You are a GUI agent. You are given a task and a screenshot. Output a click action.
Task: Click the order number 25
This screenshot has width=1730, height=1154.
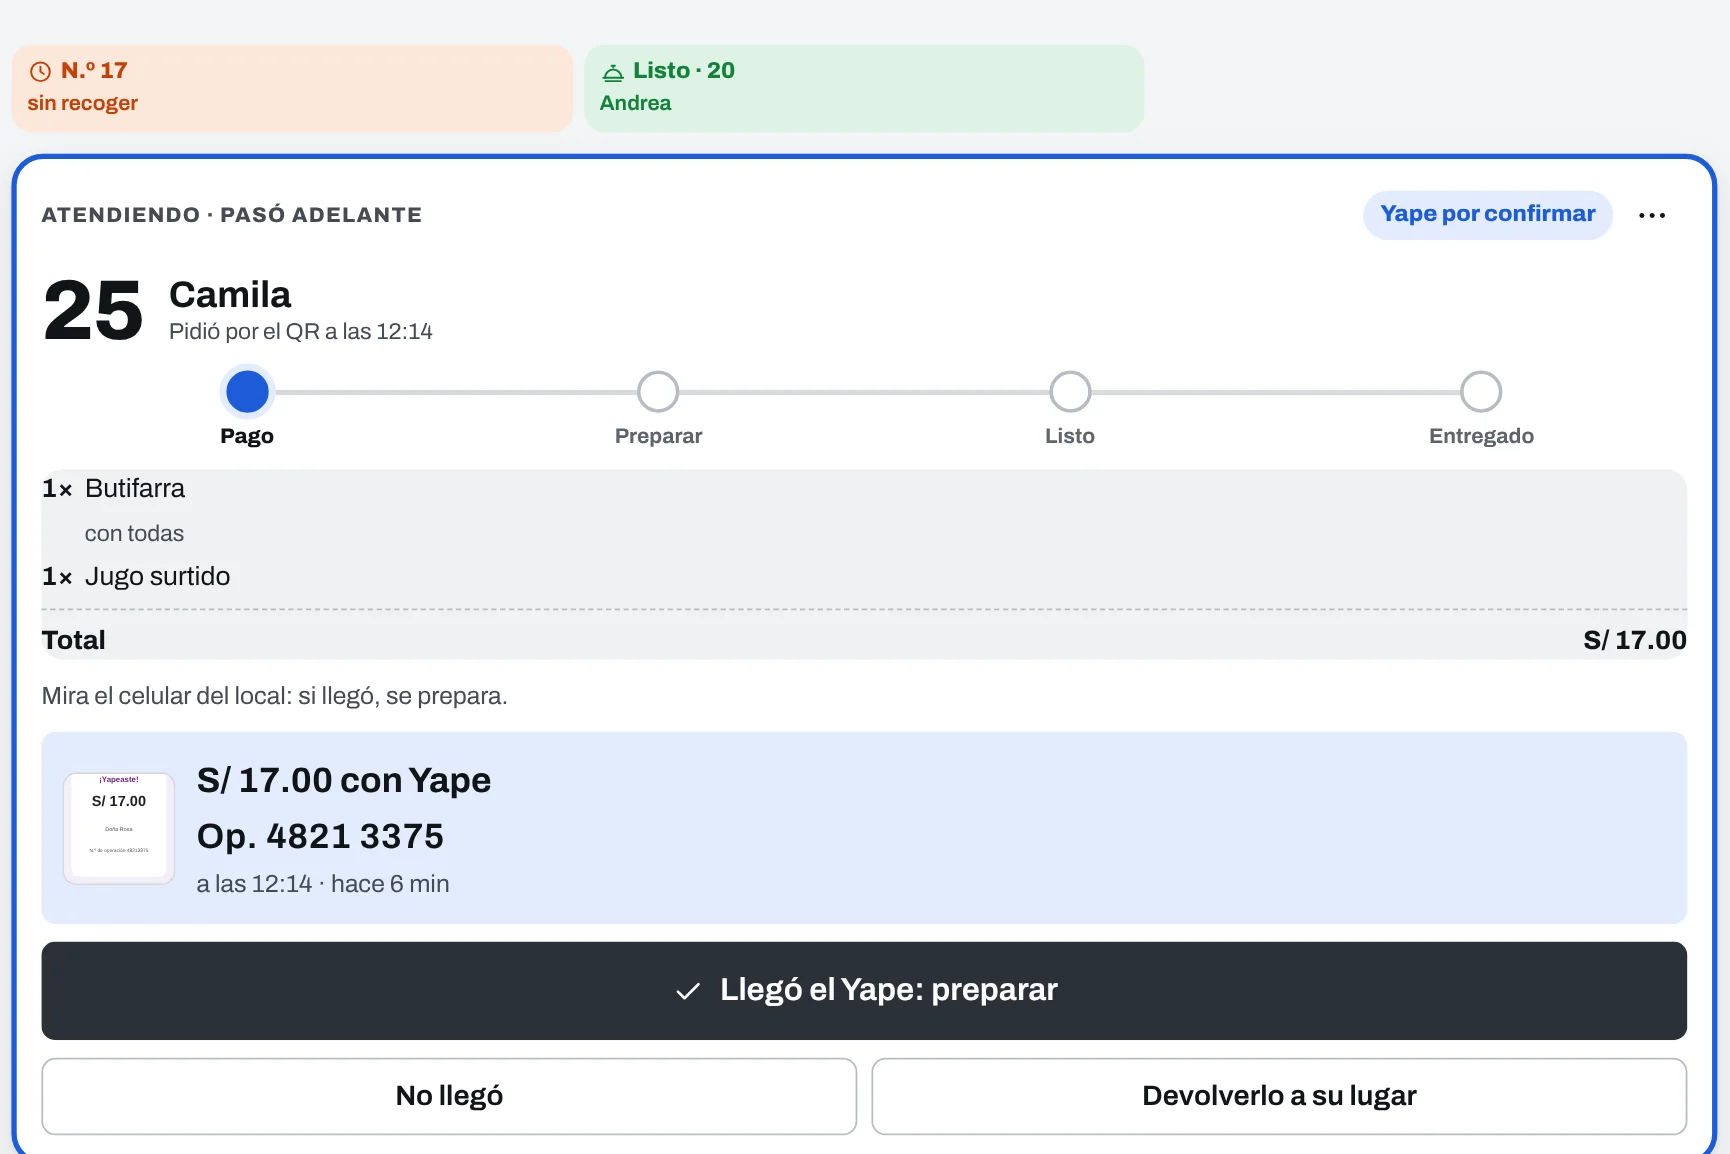pos(93,310)
